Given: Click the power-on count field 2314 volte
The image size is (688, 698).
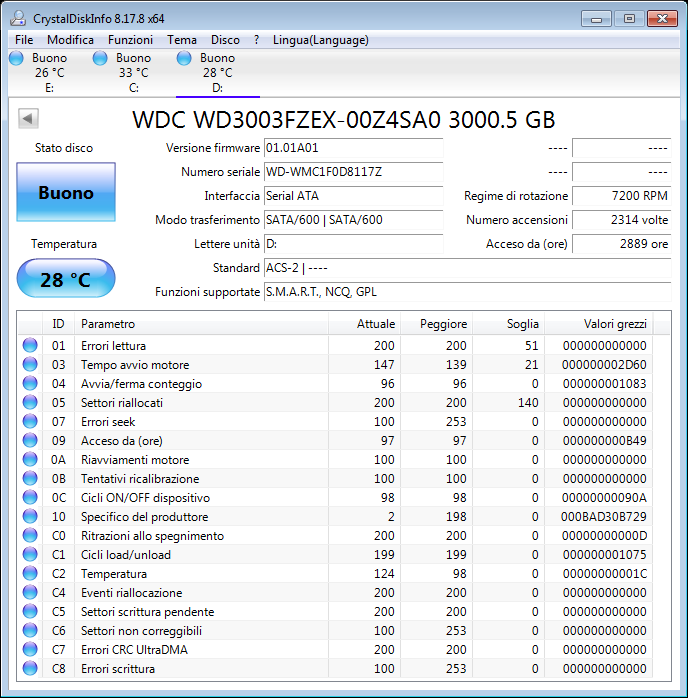Looking at the screenshot, I should [622, 220].
